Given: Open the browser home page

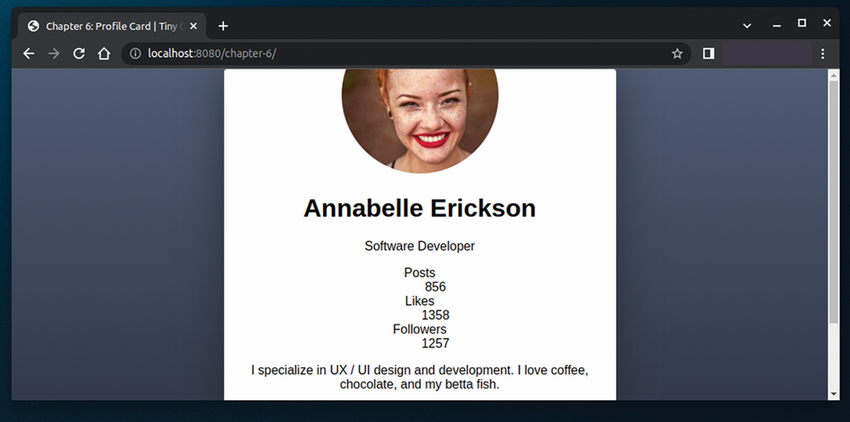Looking at the screenshot, I should [x=104, y=53].
